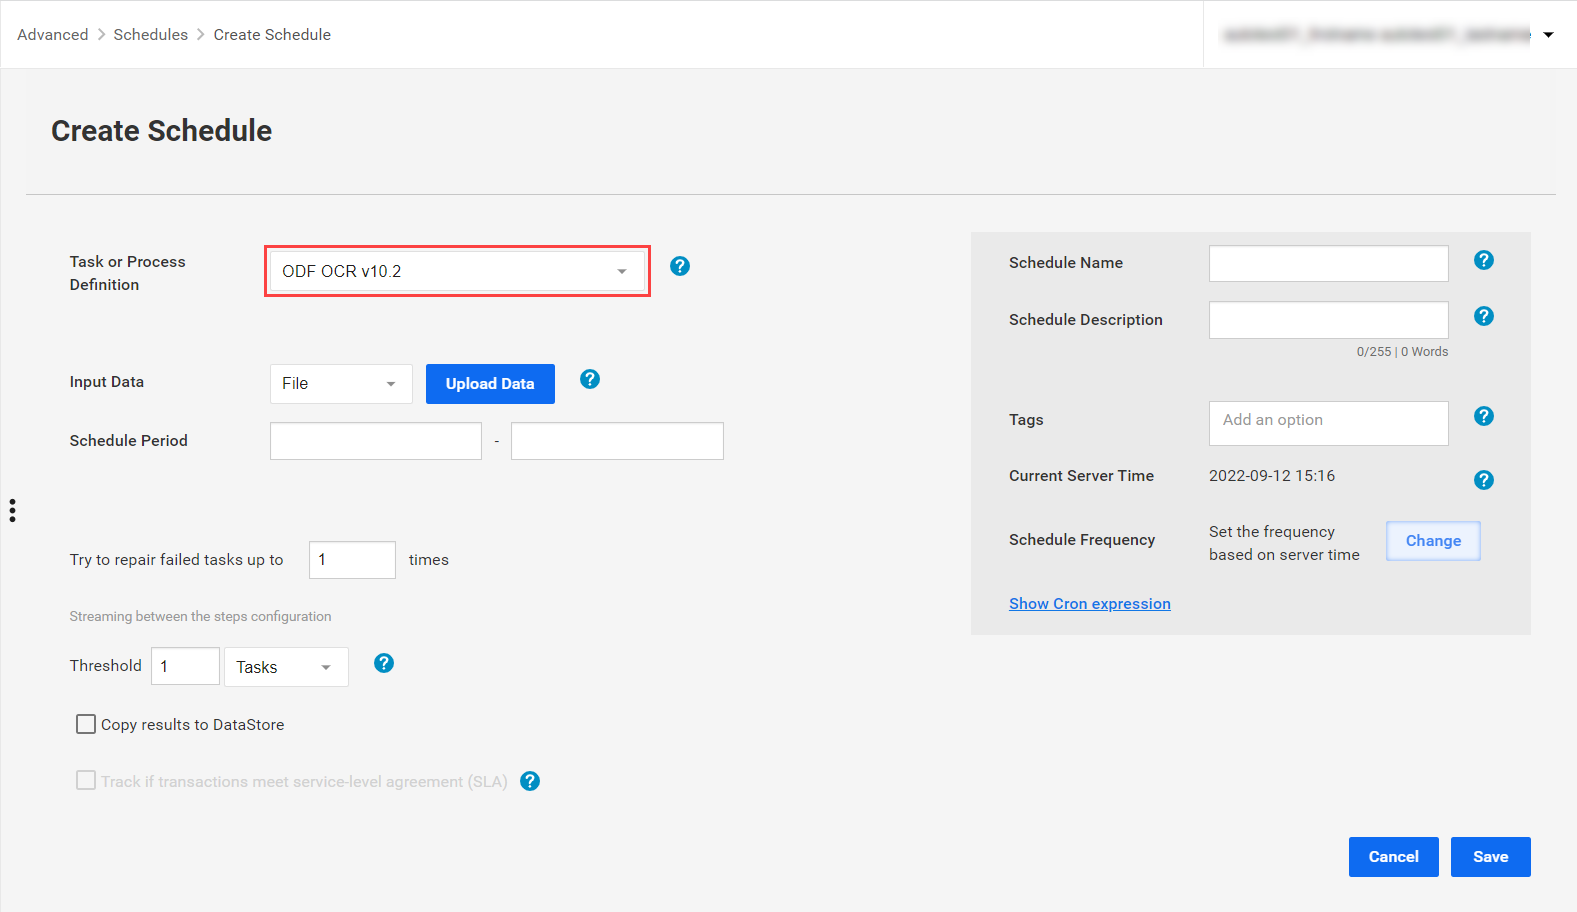Open help icon for Tags field

(x=1484, y=416)
